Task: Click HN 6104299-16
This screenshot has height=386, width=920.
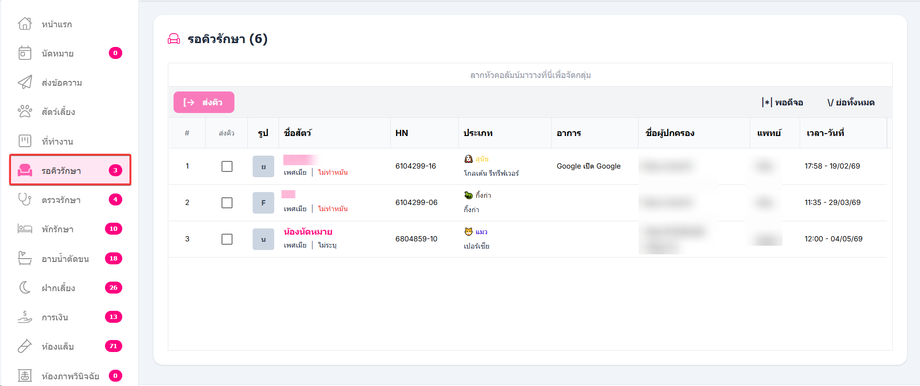Action: [416, 167]
